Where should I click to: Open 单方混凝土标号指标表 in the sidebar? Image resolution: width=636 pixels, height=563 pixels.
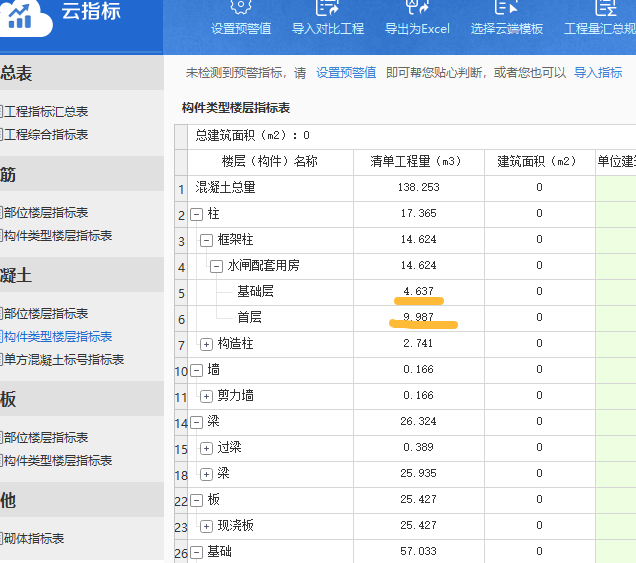pos(62,360)
